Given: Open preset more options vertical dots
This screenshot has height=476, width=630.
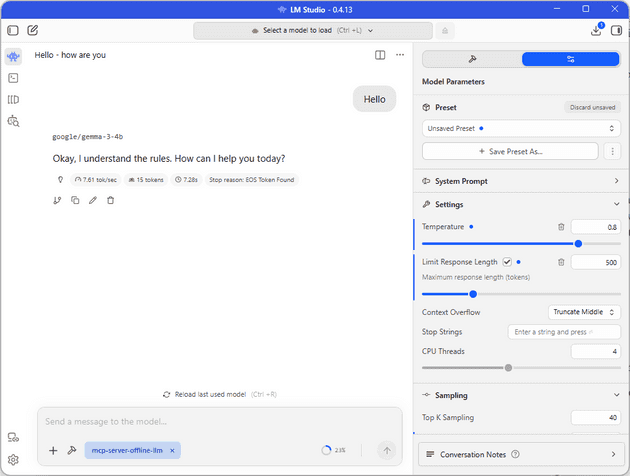Looking at the screenshot, I should pos(612,151).
